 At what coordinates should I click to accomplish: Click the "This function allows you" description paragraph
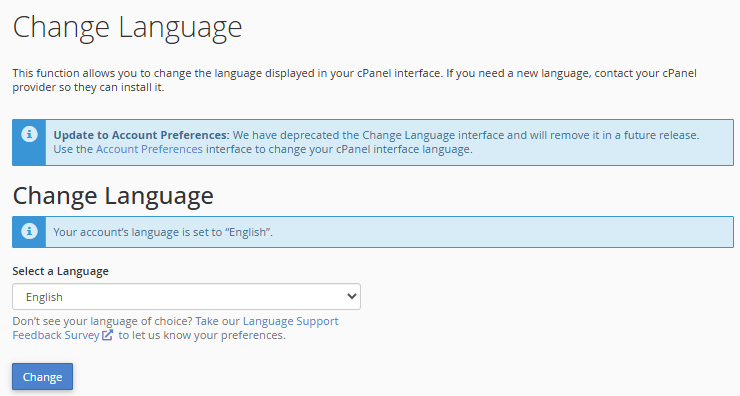coord(354,80)
